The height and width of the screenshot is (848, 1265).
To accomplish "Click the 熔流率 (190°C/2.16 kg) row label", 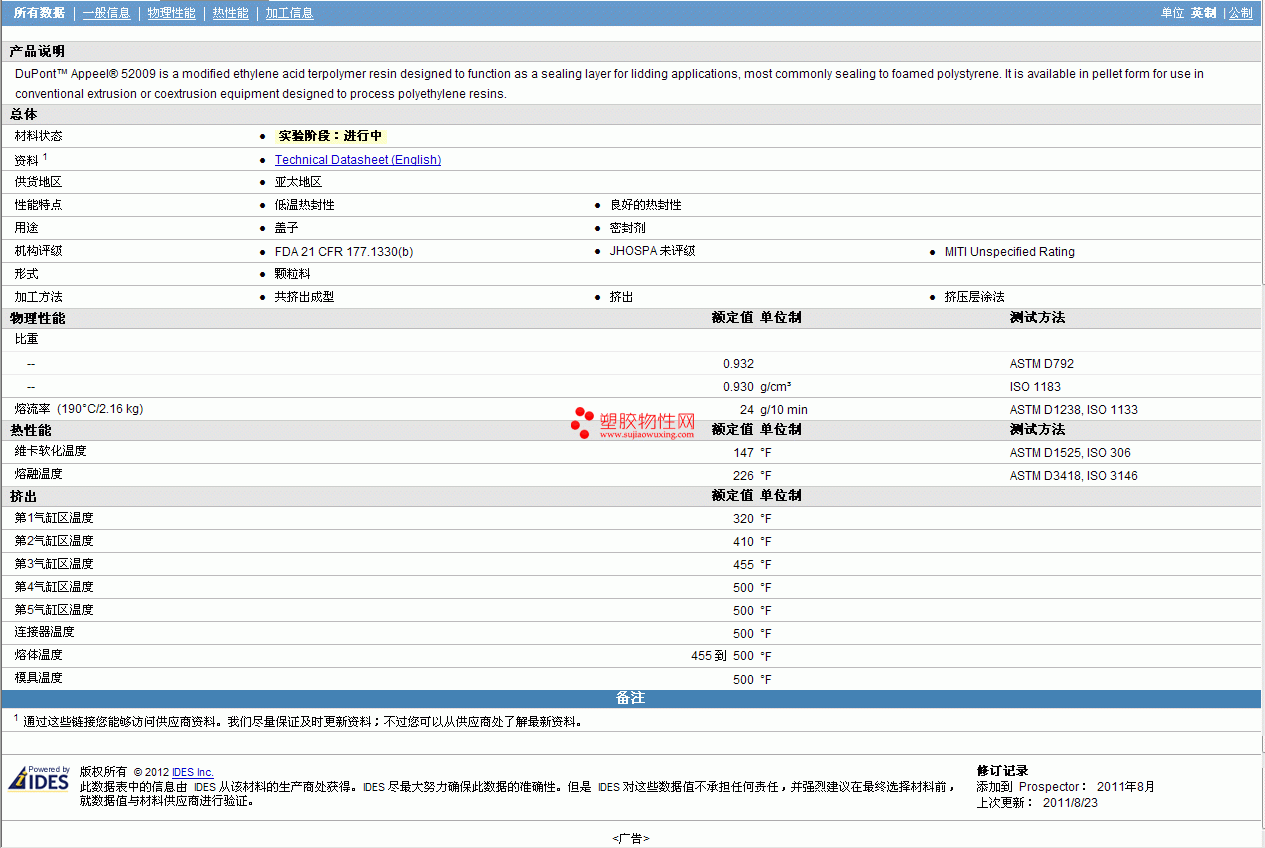I will (79, 409).
